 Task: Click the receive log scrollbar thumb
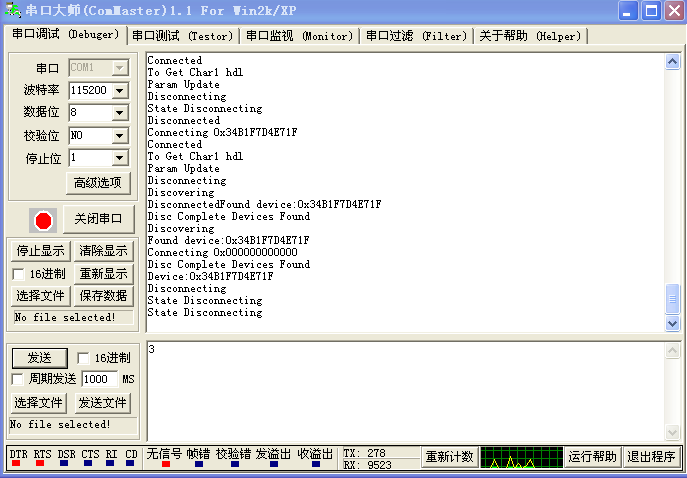pyautogui.click(x=672, y=299)
